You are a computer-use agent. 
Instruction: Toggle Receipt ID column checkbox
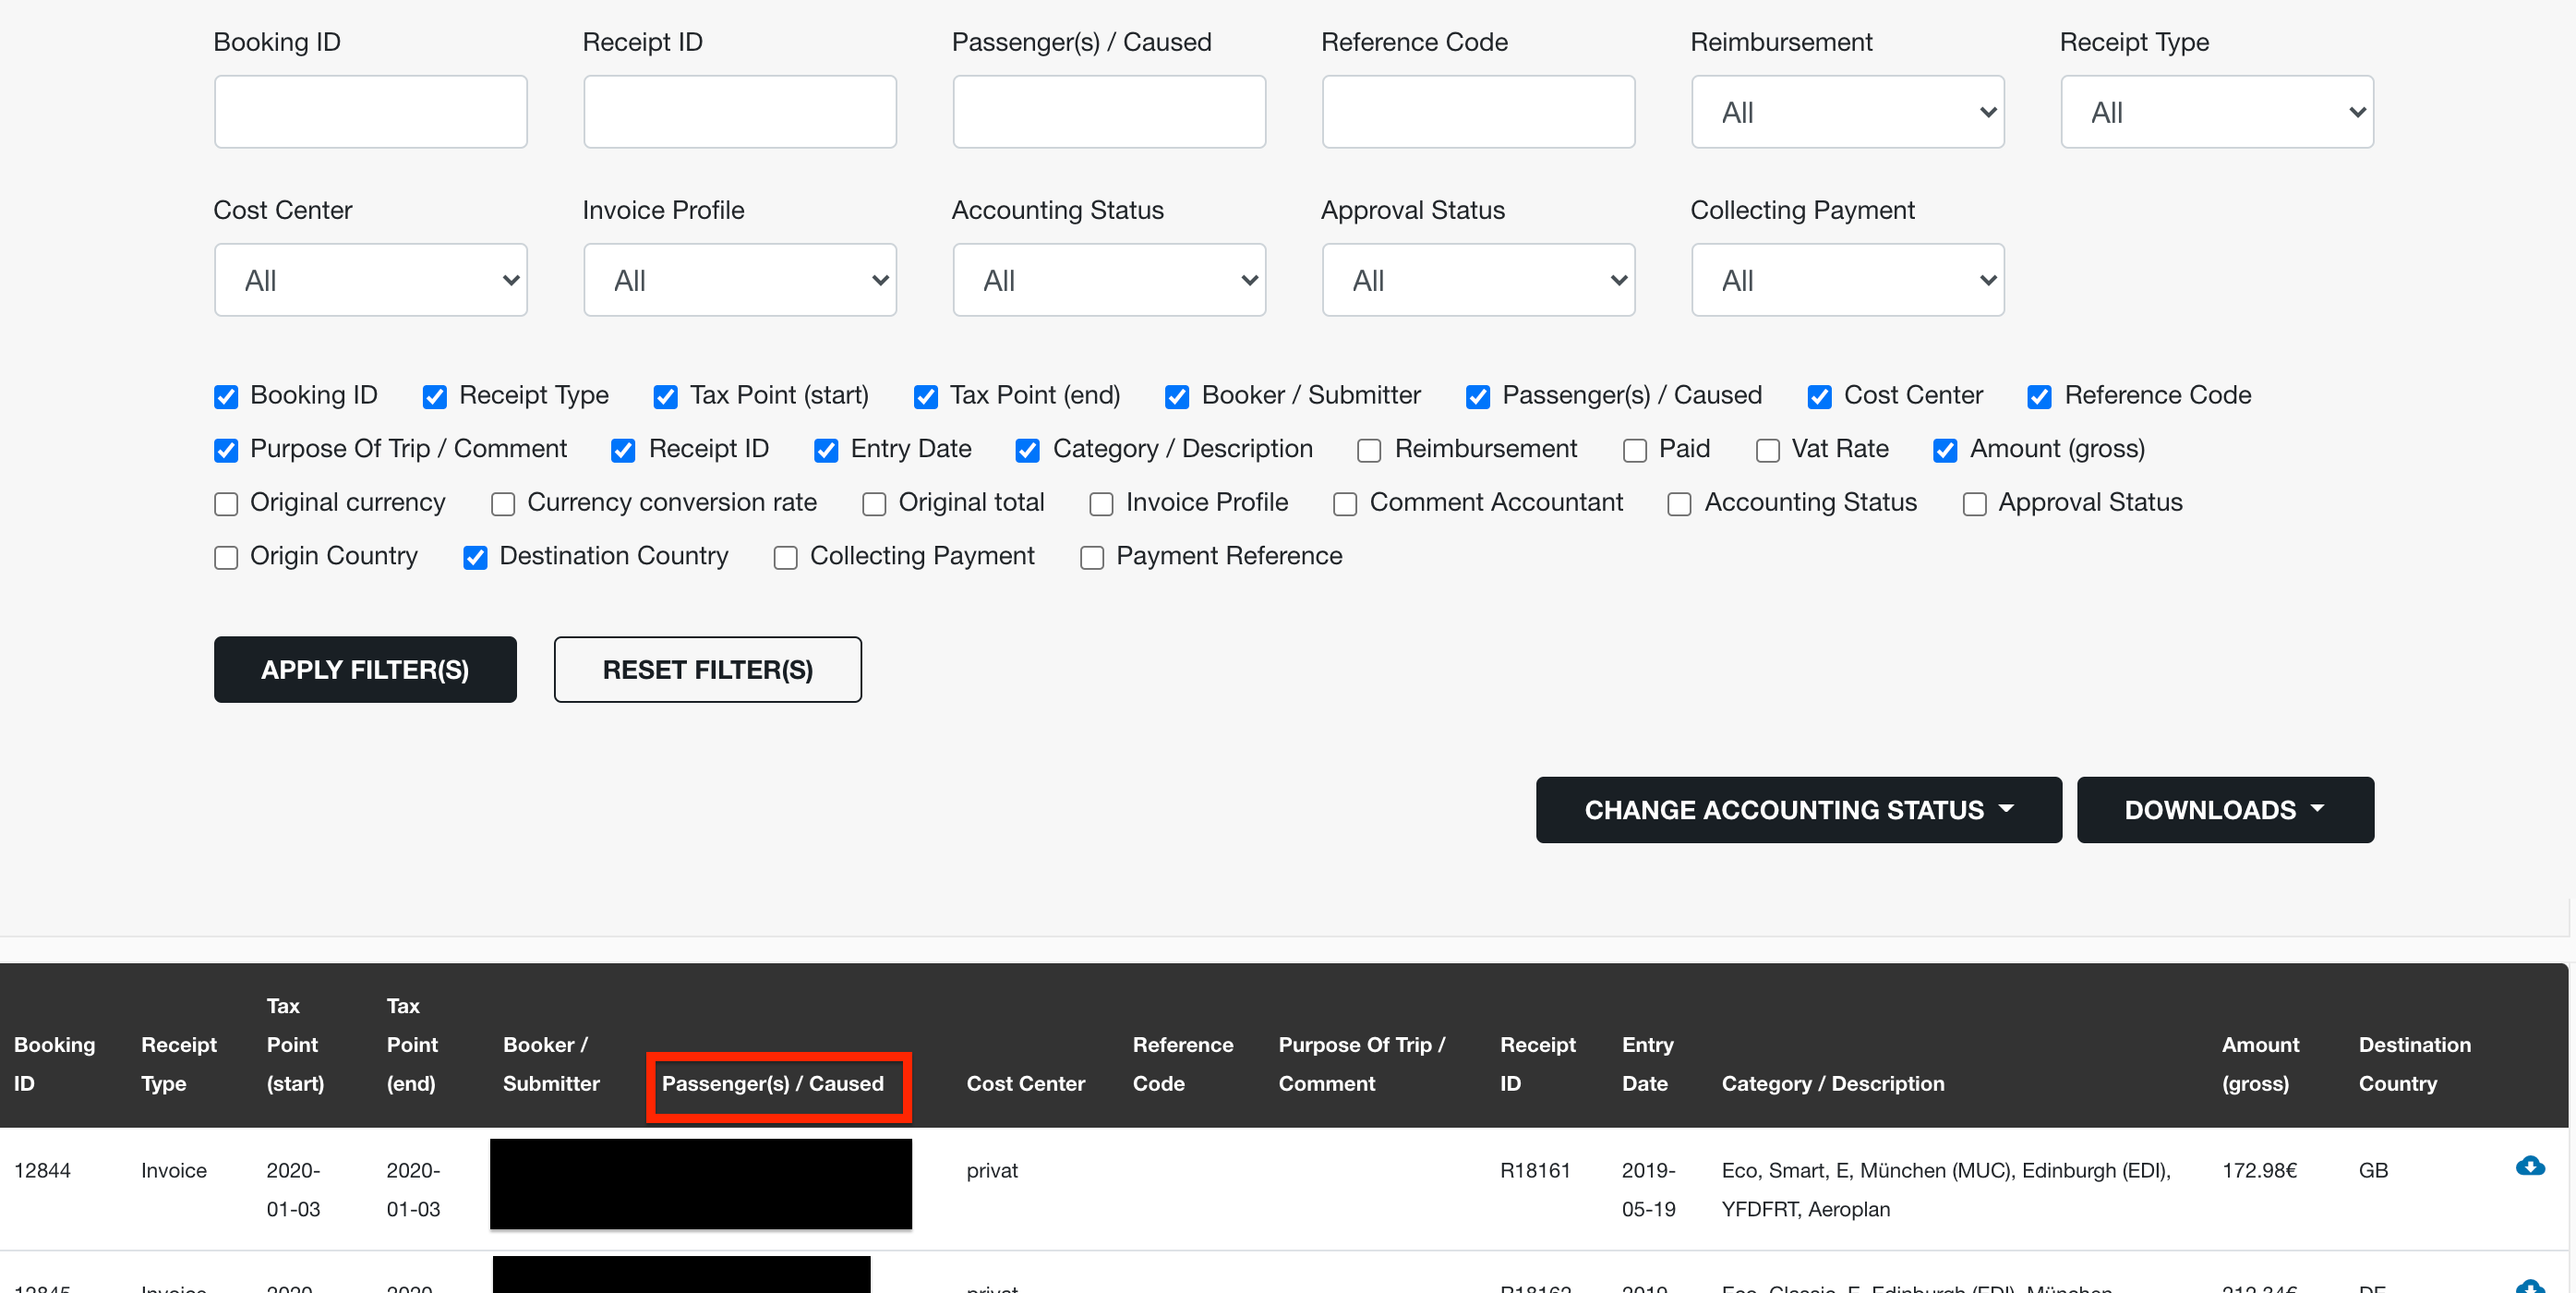click(623, 450)
